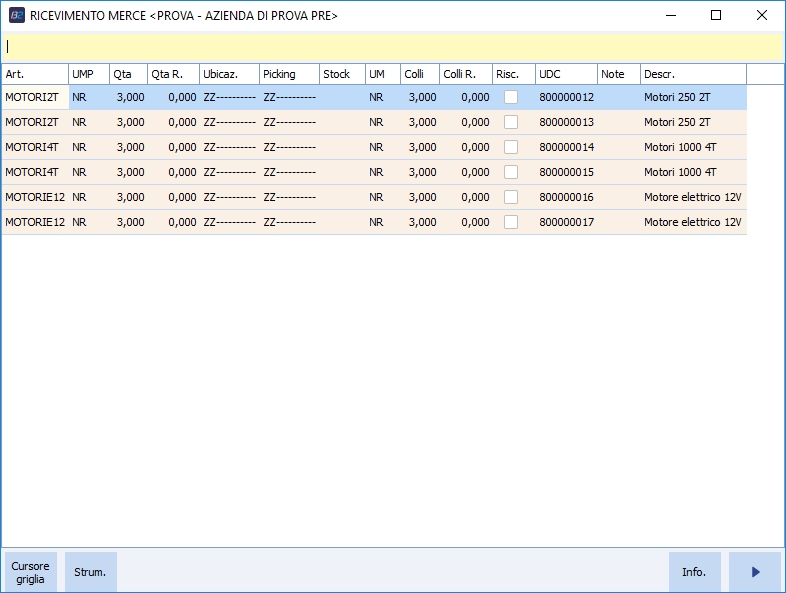Image resolution: width=786 pixels, height=593 pixels.
Task: Toggle Risc. checkbox for UDC 800000014
Action: click(511, 147)
